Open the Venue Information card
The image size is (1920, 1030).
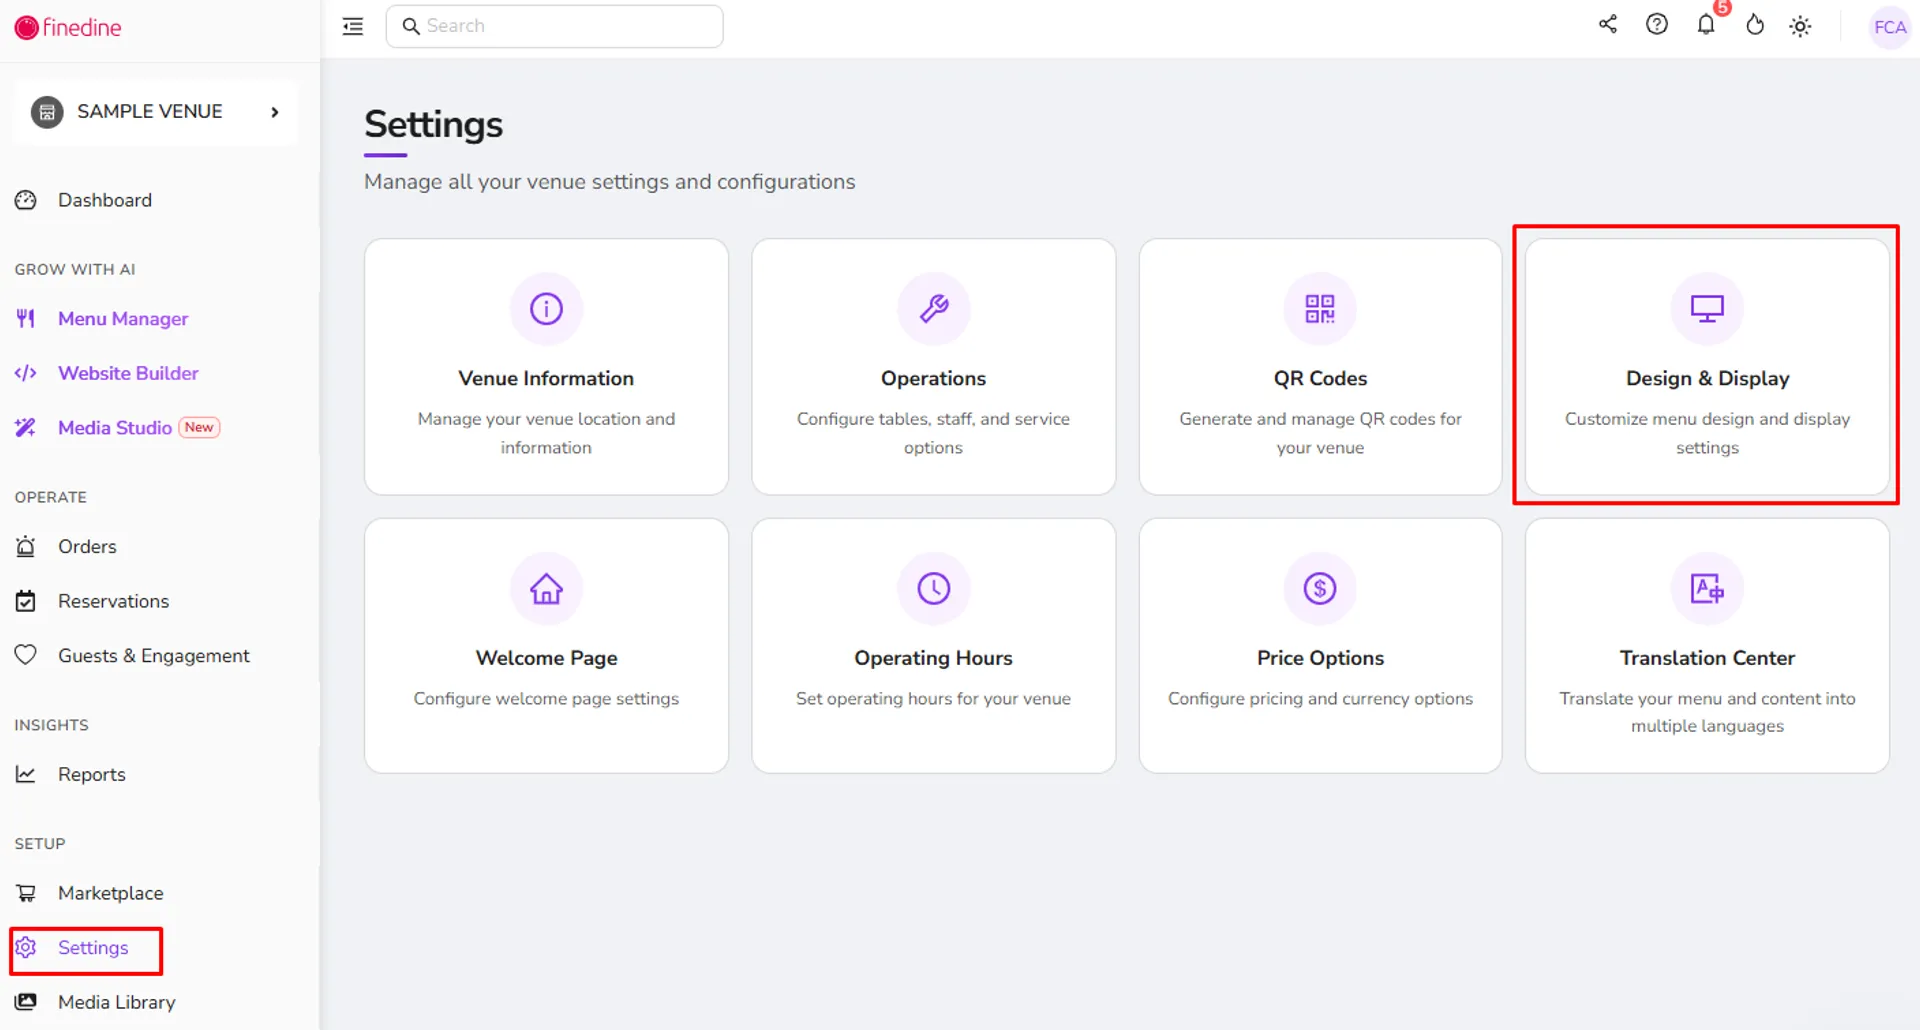pyautogui.click(x=546, y=366)
